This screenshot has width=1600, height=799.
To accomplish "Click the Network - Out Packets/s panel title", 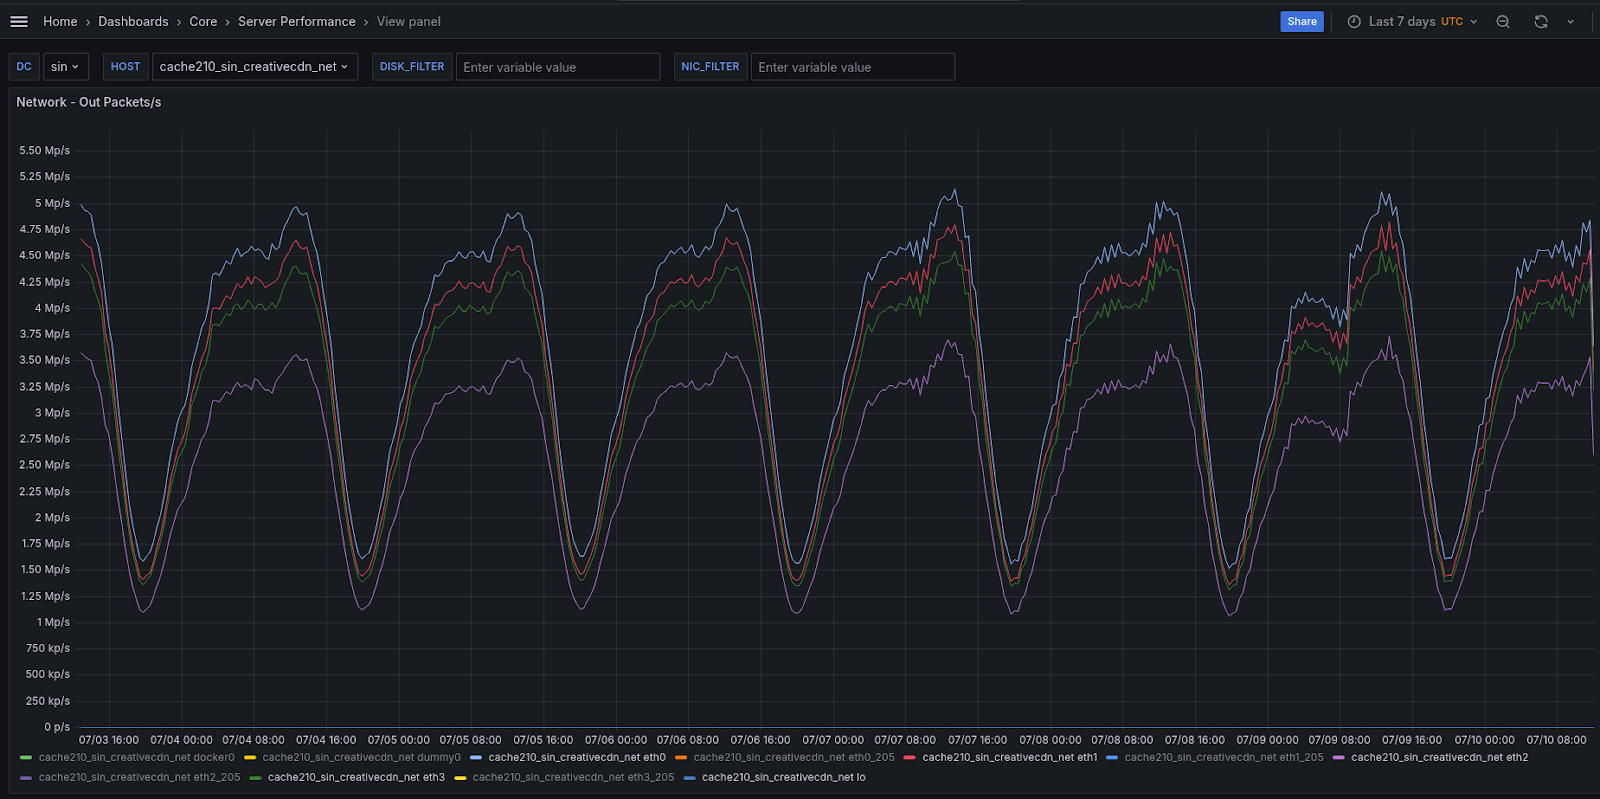I will pyautogui.click(x=89, y=102).
